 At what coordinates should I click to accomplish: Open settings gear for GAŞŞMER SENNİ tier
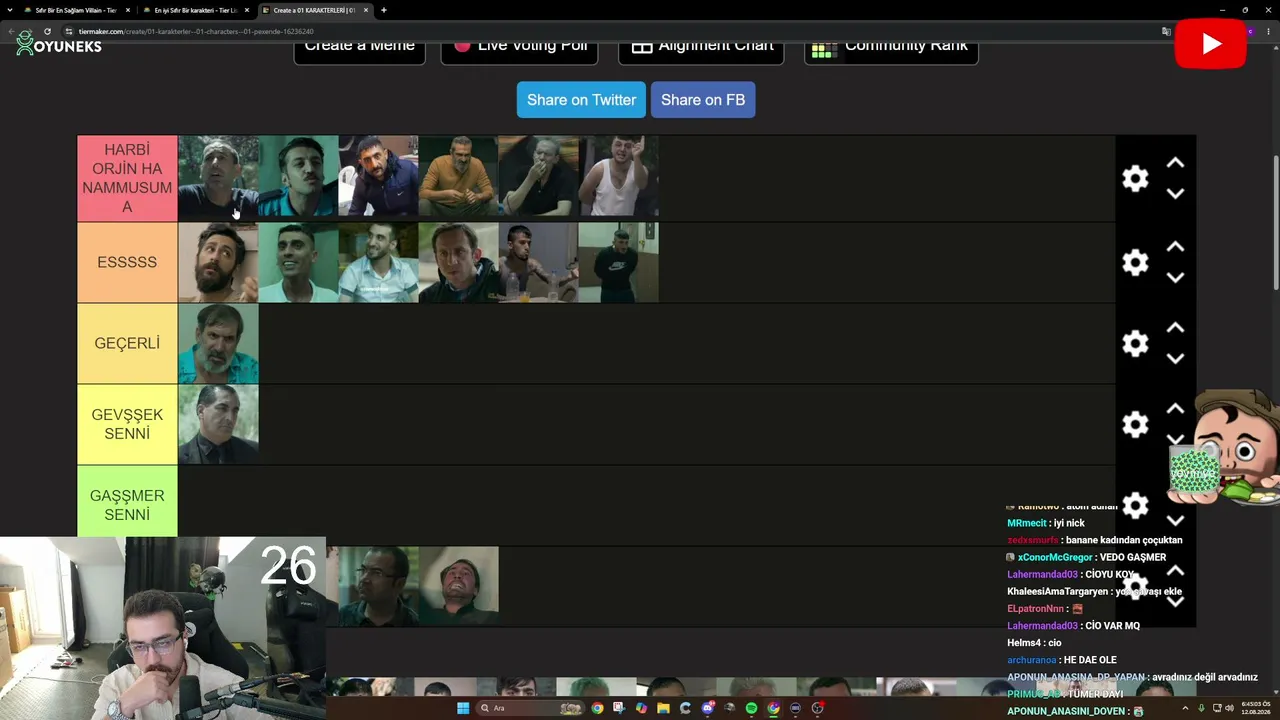pyautogui.click(x=1135, y=505)
